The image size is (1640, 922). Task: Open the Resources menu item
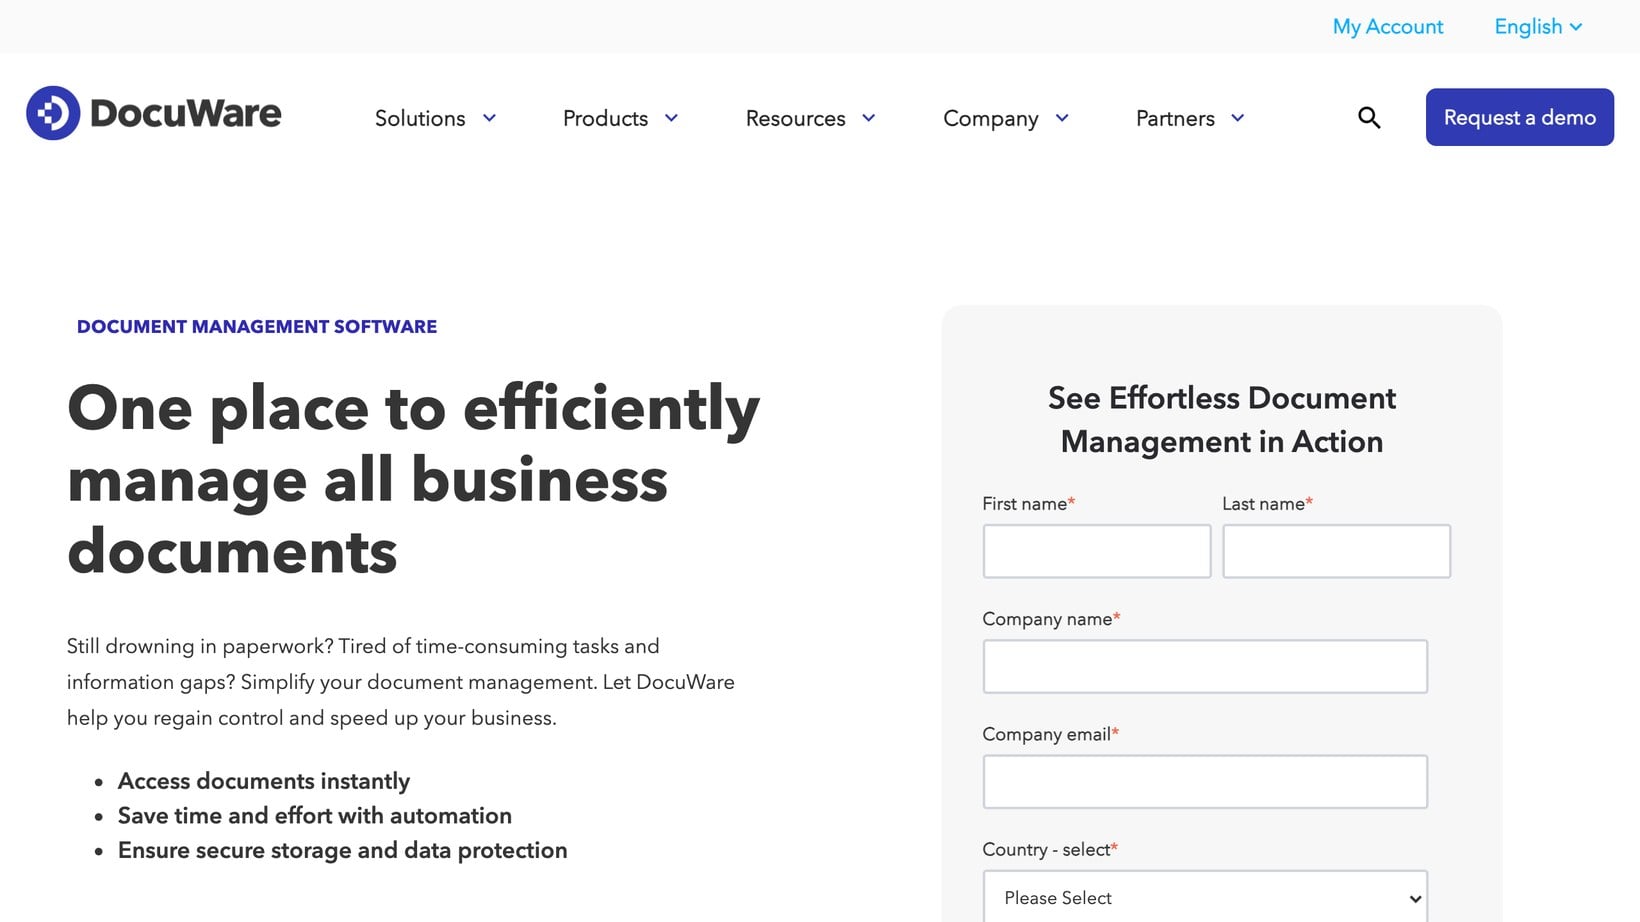coord(795,118)
